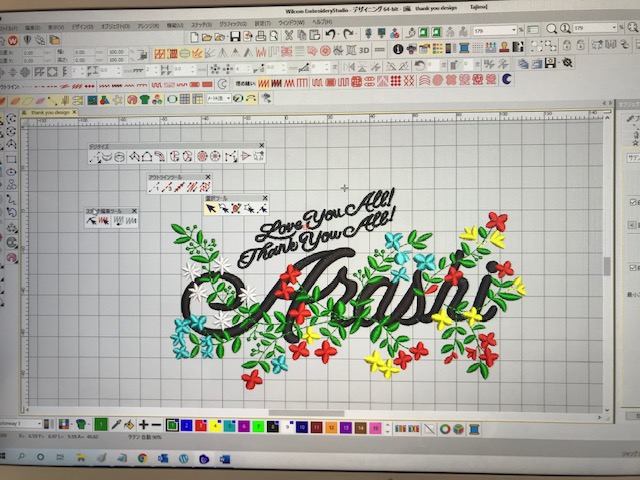Close the デジタイズ floating toolbar

[262, 145]
